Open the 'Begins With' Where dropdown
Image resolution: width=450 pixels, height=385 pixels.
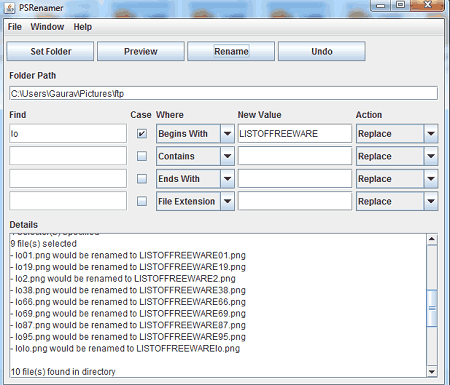coord(195,134)
